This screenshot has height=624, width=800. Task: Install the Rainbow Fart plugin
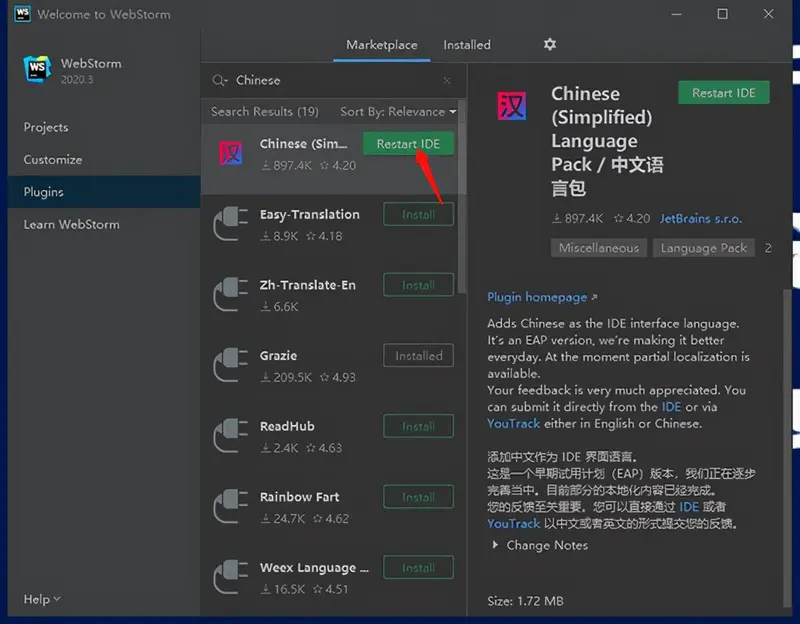(418, 497)
